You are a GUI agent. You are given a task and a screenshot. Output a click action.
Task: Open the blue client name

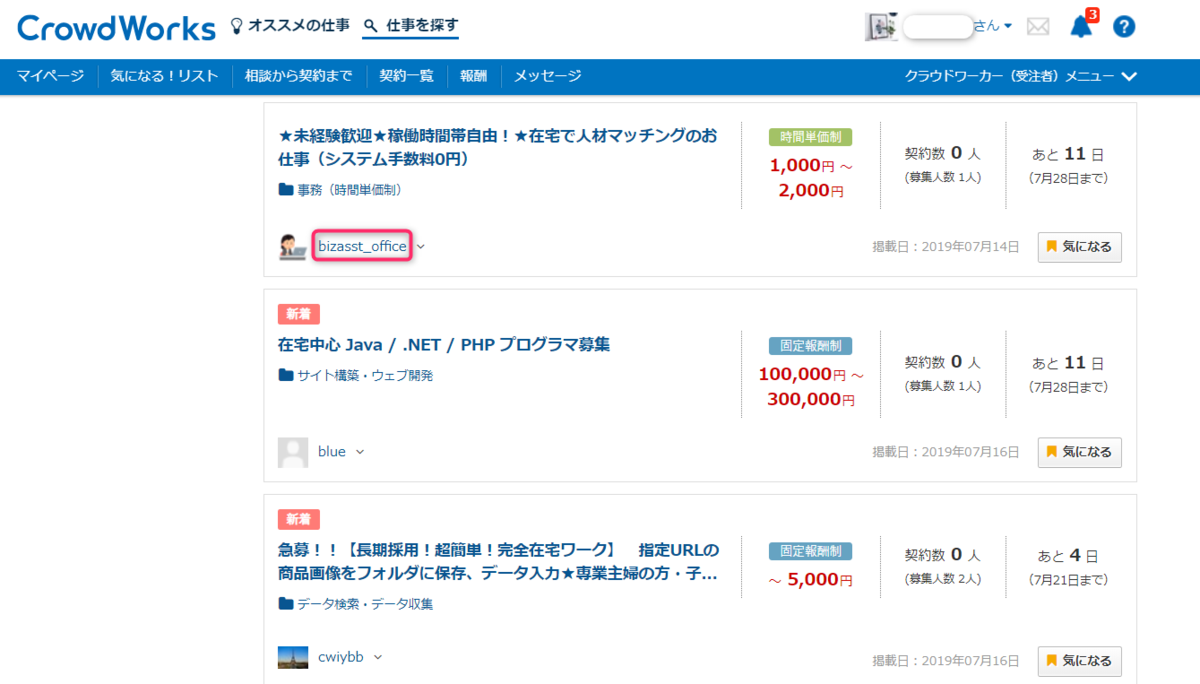332,452
